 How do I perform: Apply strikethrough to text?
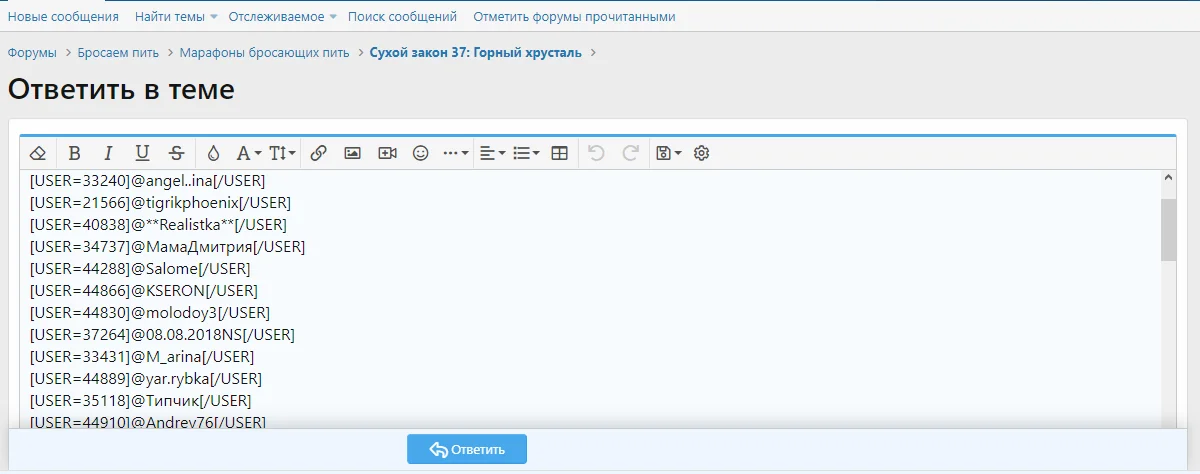click(176, 153)
